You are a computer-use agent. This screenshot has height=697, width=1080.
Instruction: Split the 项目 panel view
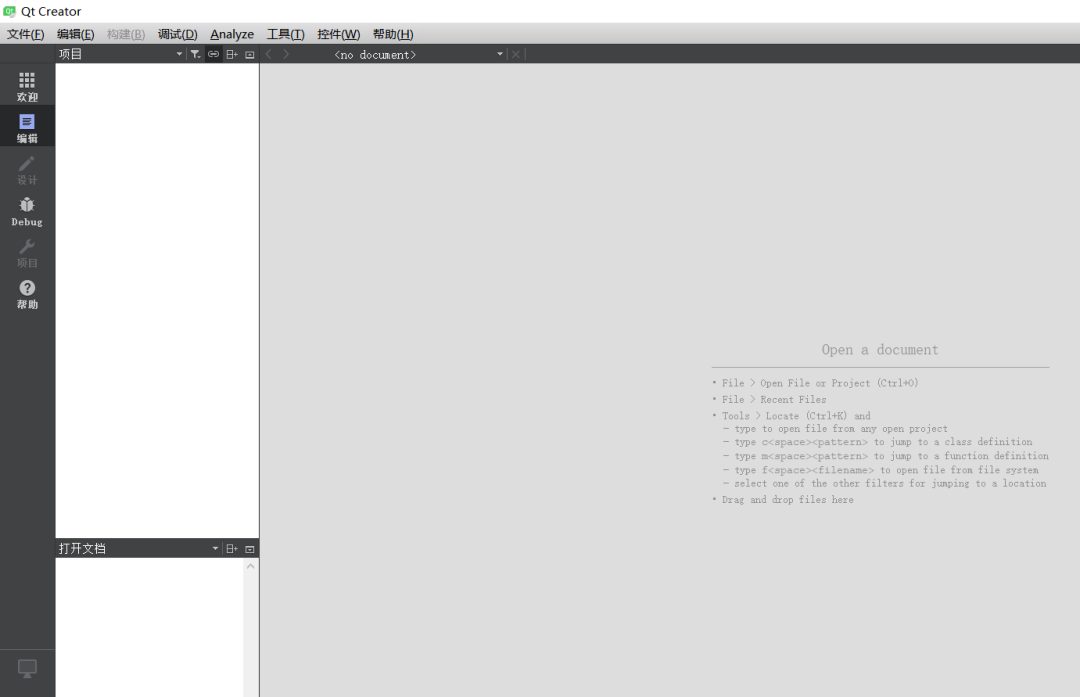point(231,54)
